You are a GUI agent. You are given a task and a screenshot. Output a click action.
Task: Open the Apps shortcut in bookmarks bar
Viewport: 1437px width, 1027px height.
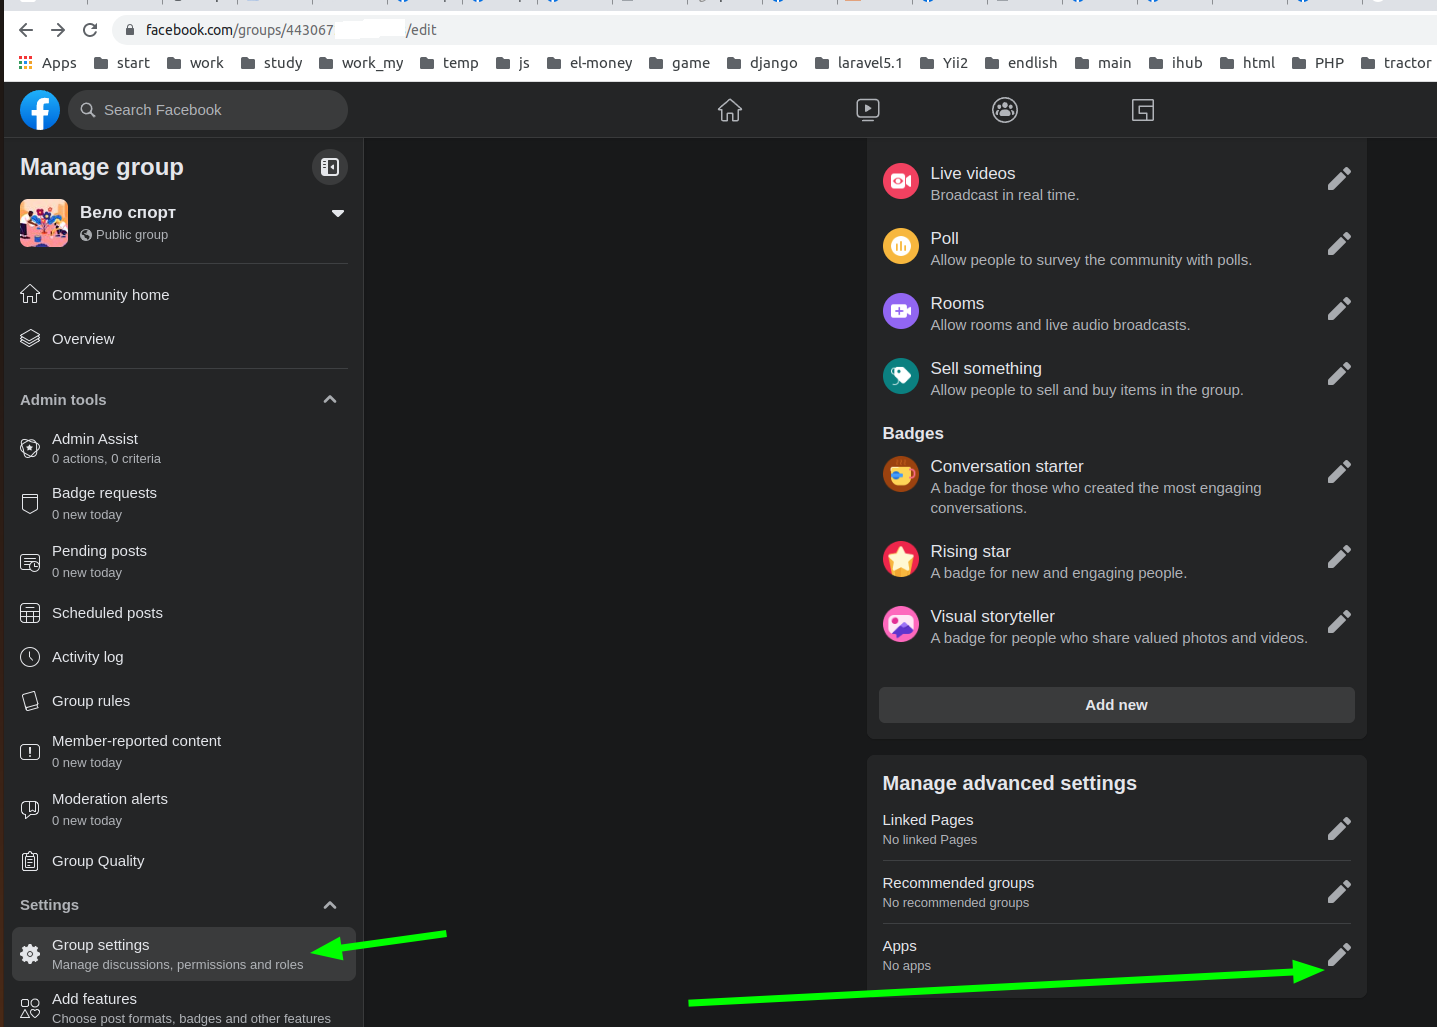point(47,63)
